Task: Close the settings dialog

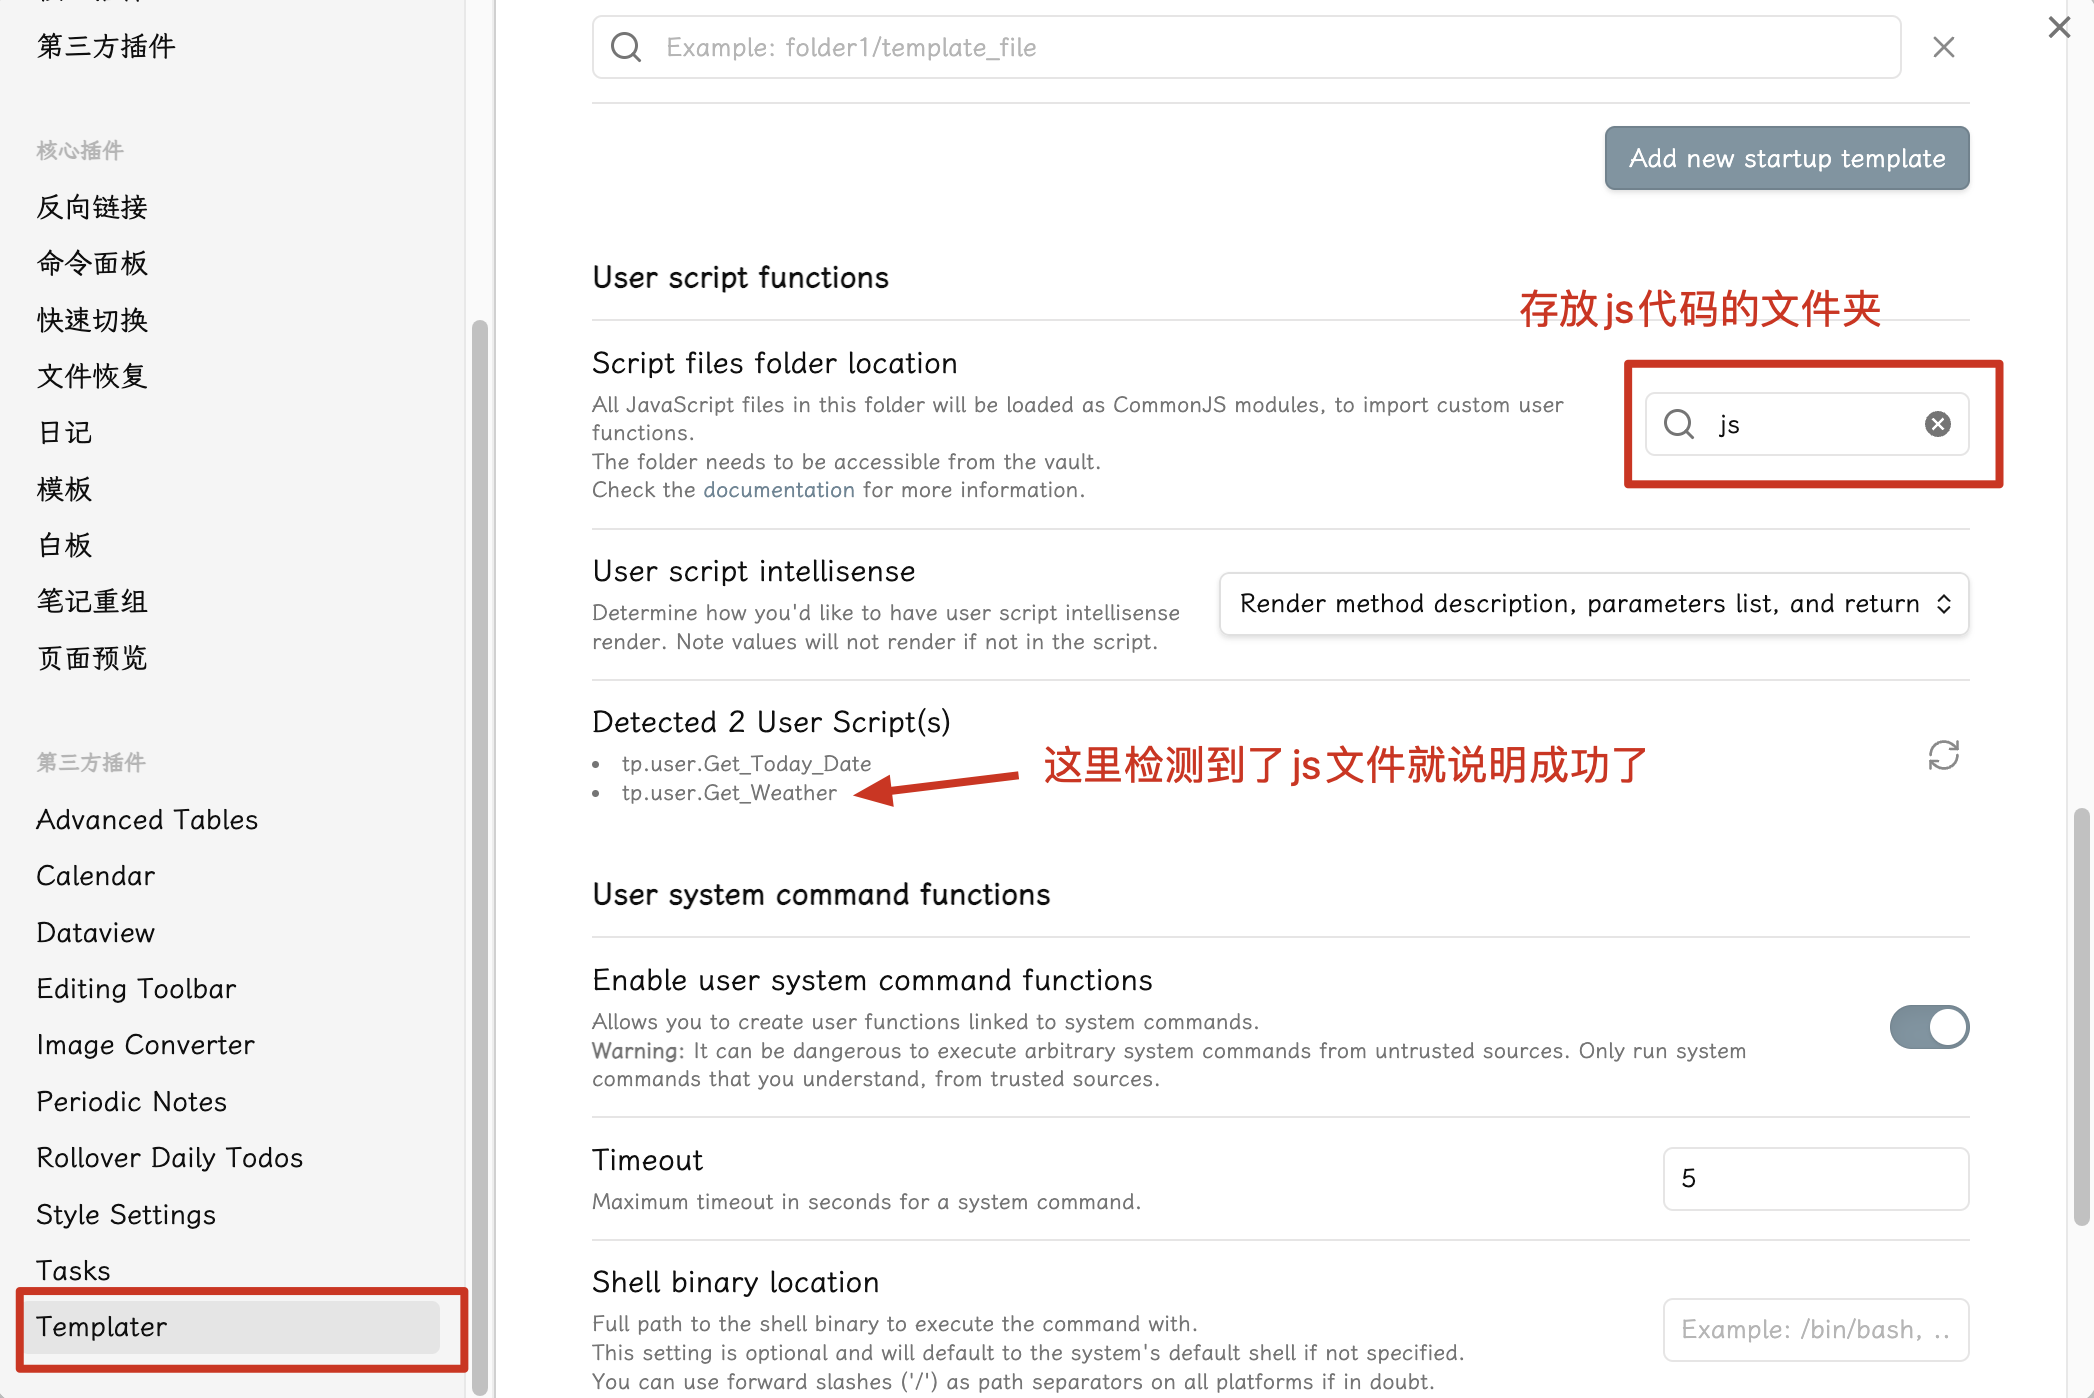Action: click(2059, 27)
